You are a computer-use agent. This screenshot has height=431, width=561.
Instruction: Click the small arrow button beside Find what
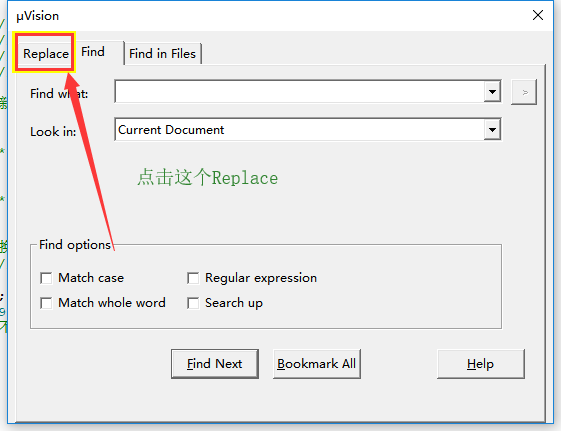524,92
